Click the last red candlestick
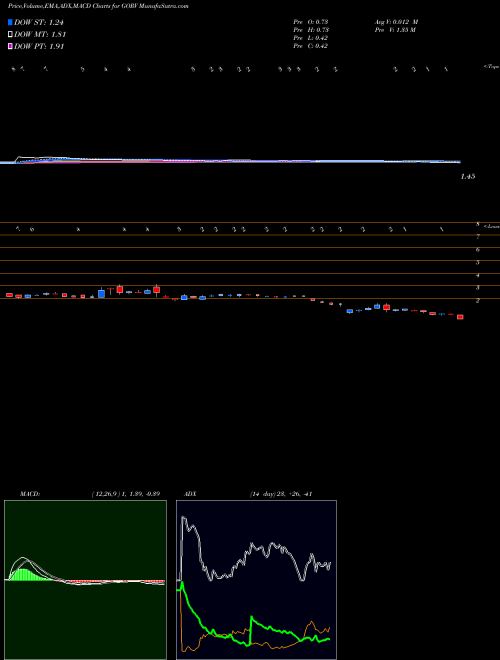Screen dimensions: 500x660 pyautogui.click(x=460, y=317)
